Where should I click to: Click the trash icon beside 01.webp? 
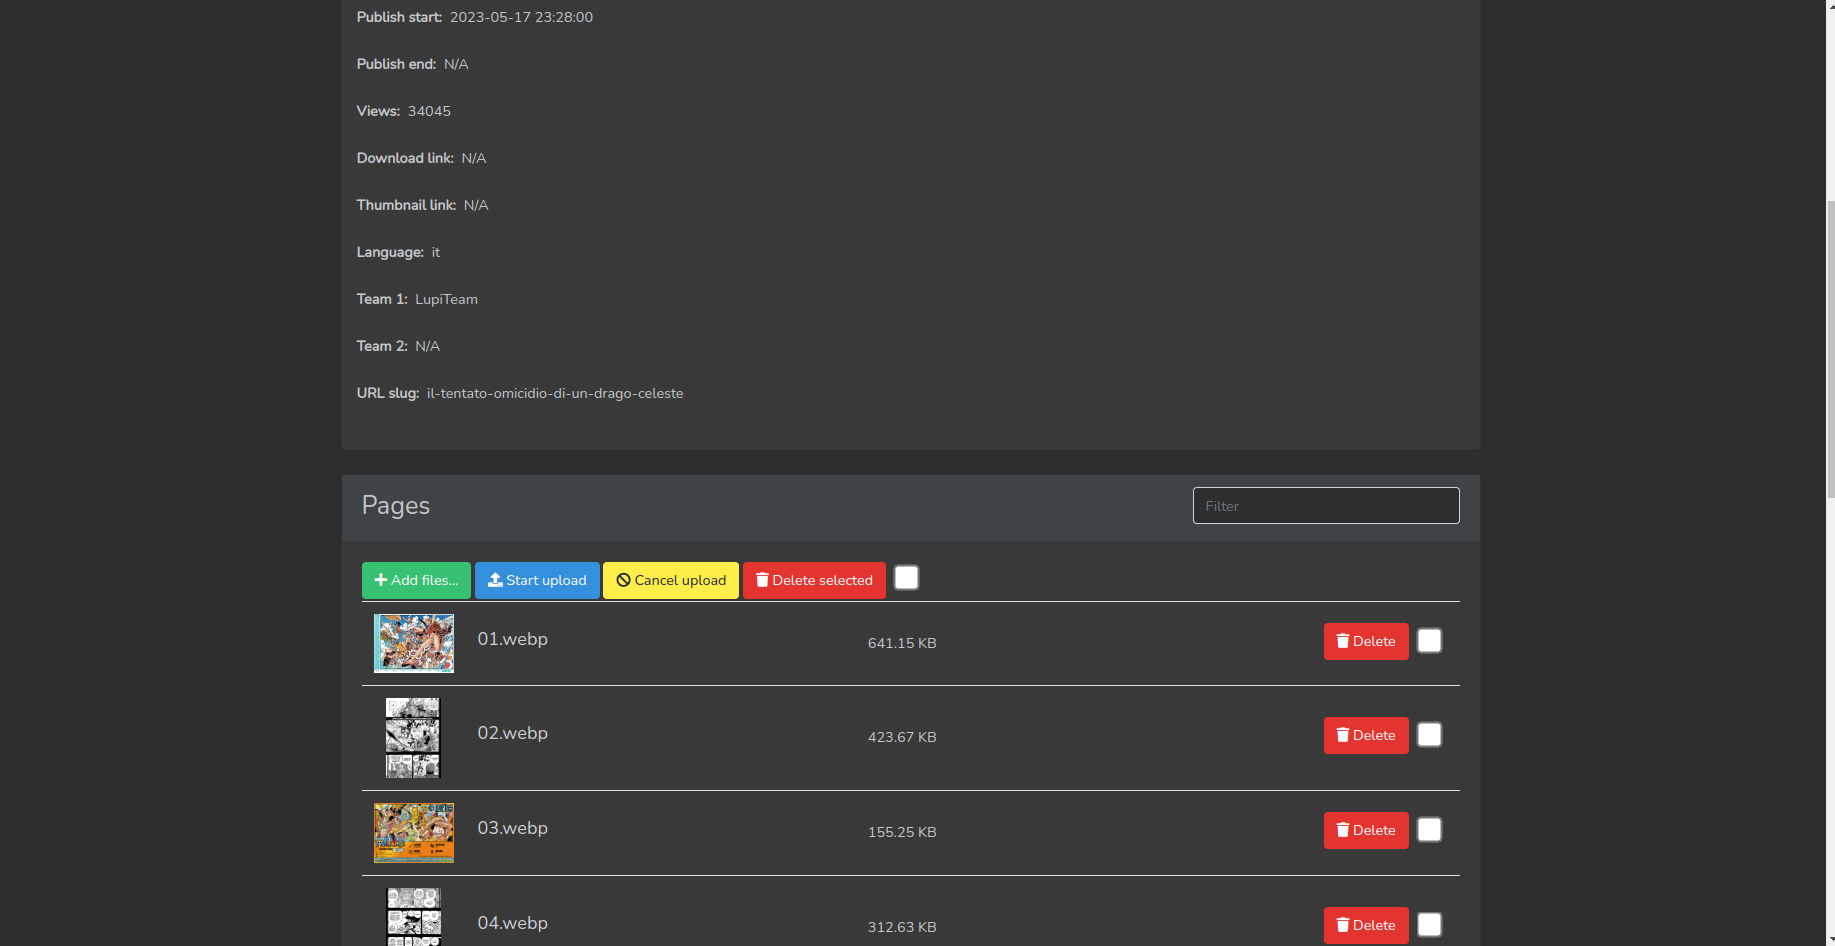tap(1341, 641)
